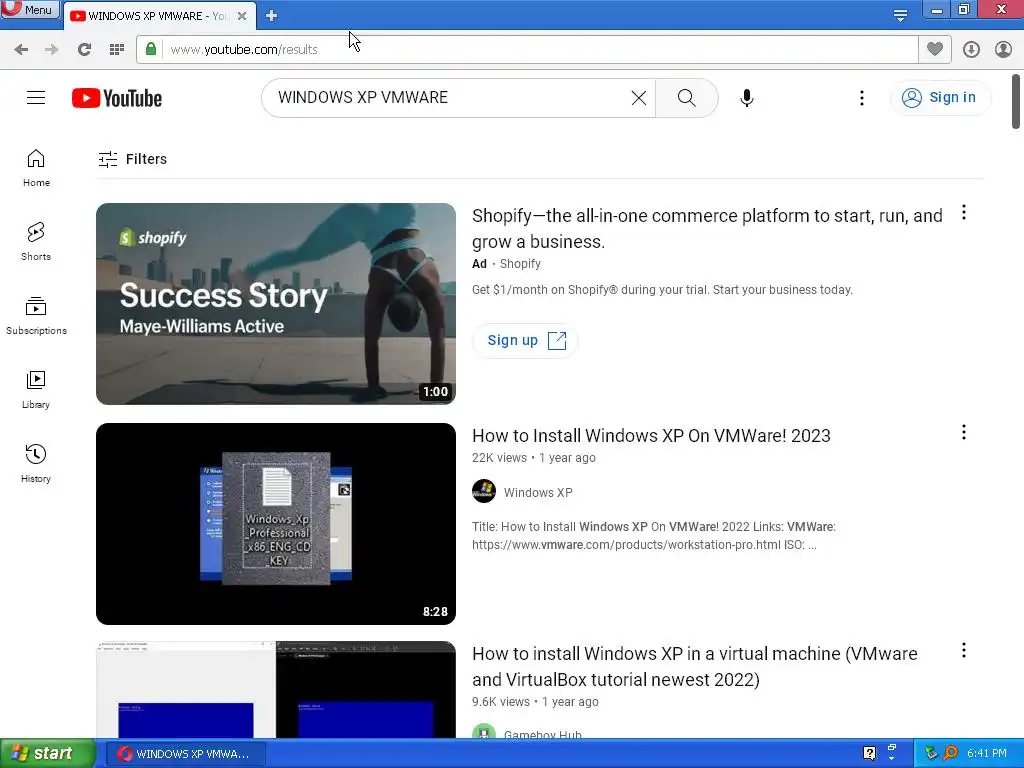Click '22K views • 1 year ago' text
The height and width of the screenshot is (768, 1024).
point(534,458)
